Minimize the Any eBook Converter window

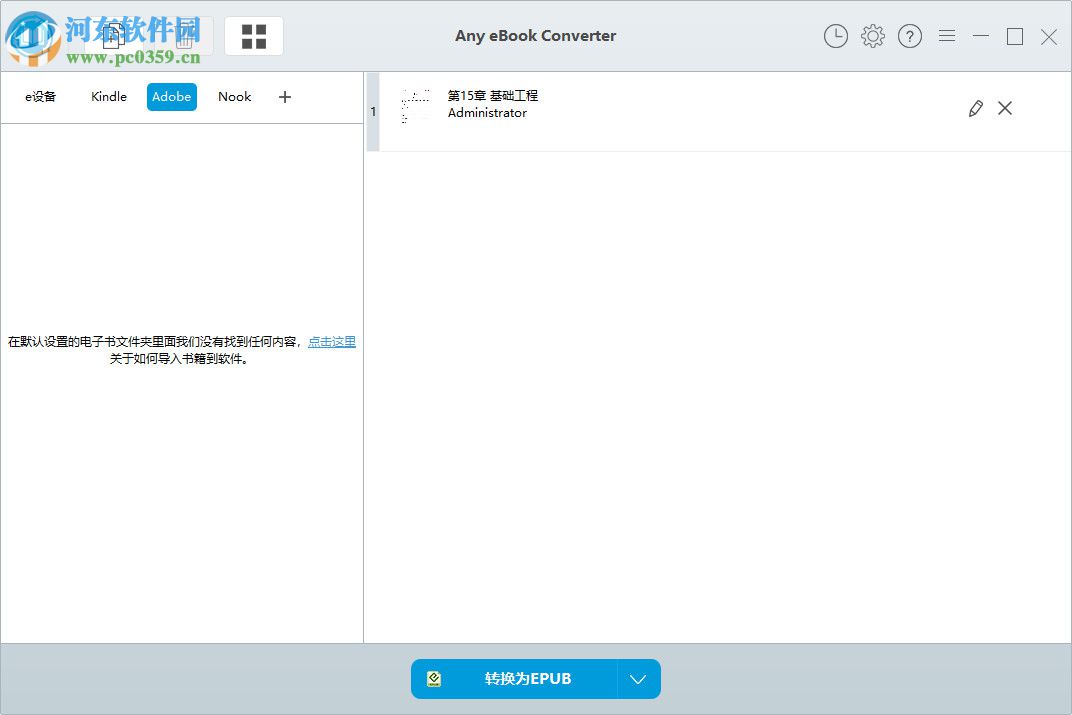[x=980, y=36]
